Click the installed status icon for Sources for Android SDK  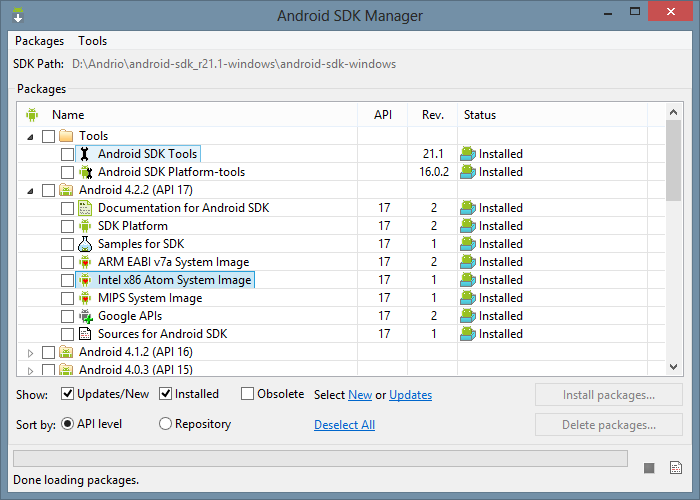(468, 334)
